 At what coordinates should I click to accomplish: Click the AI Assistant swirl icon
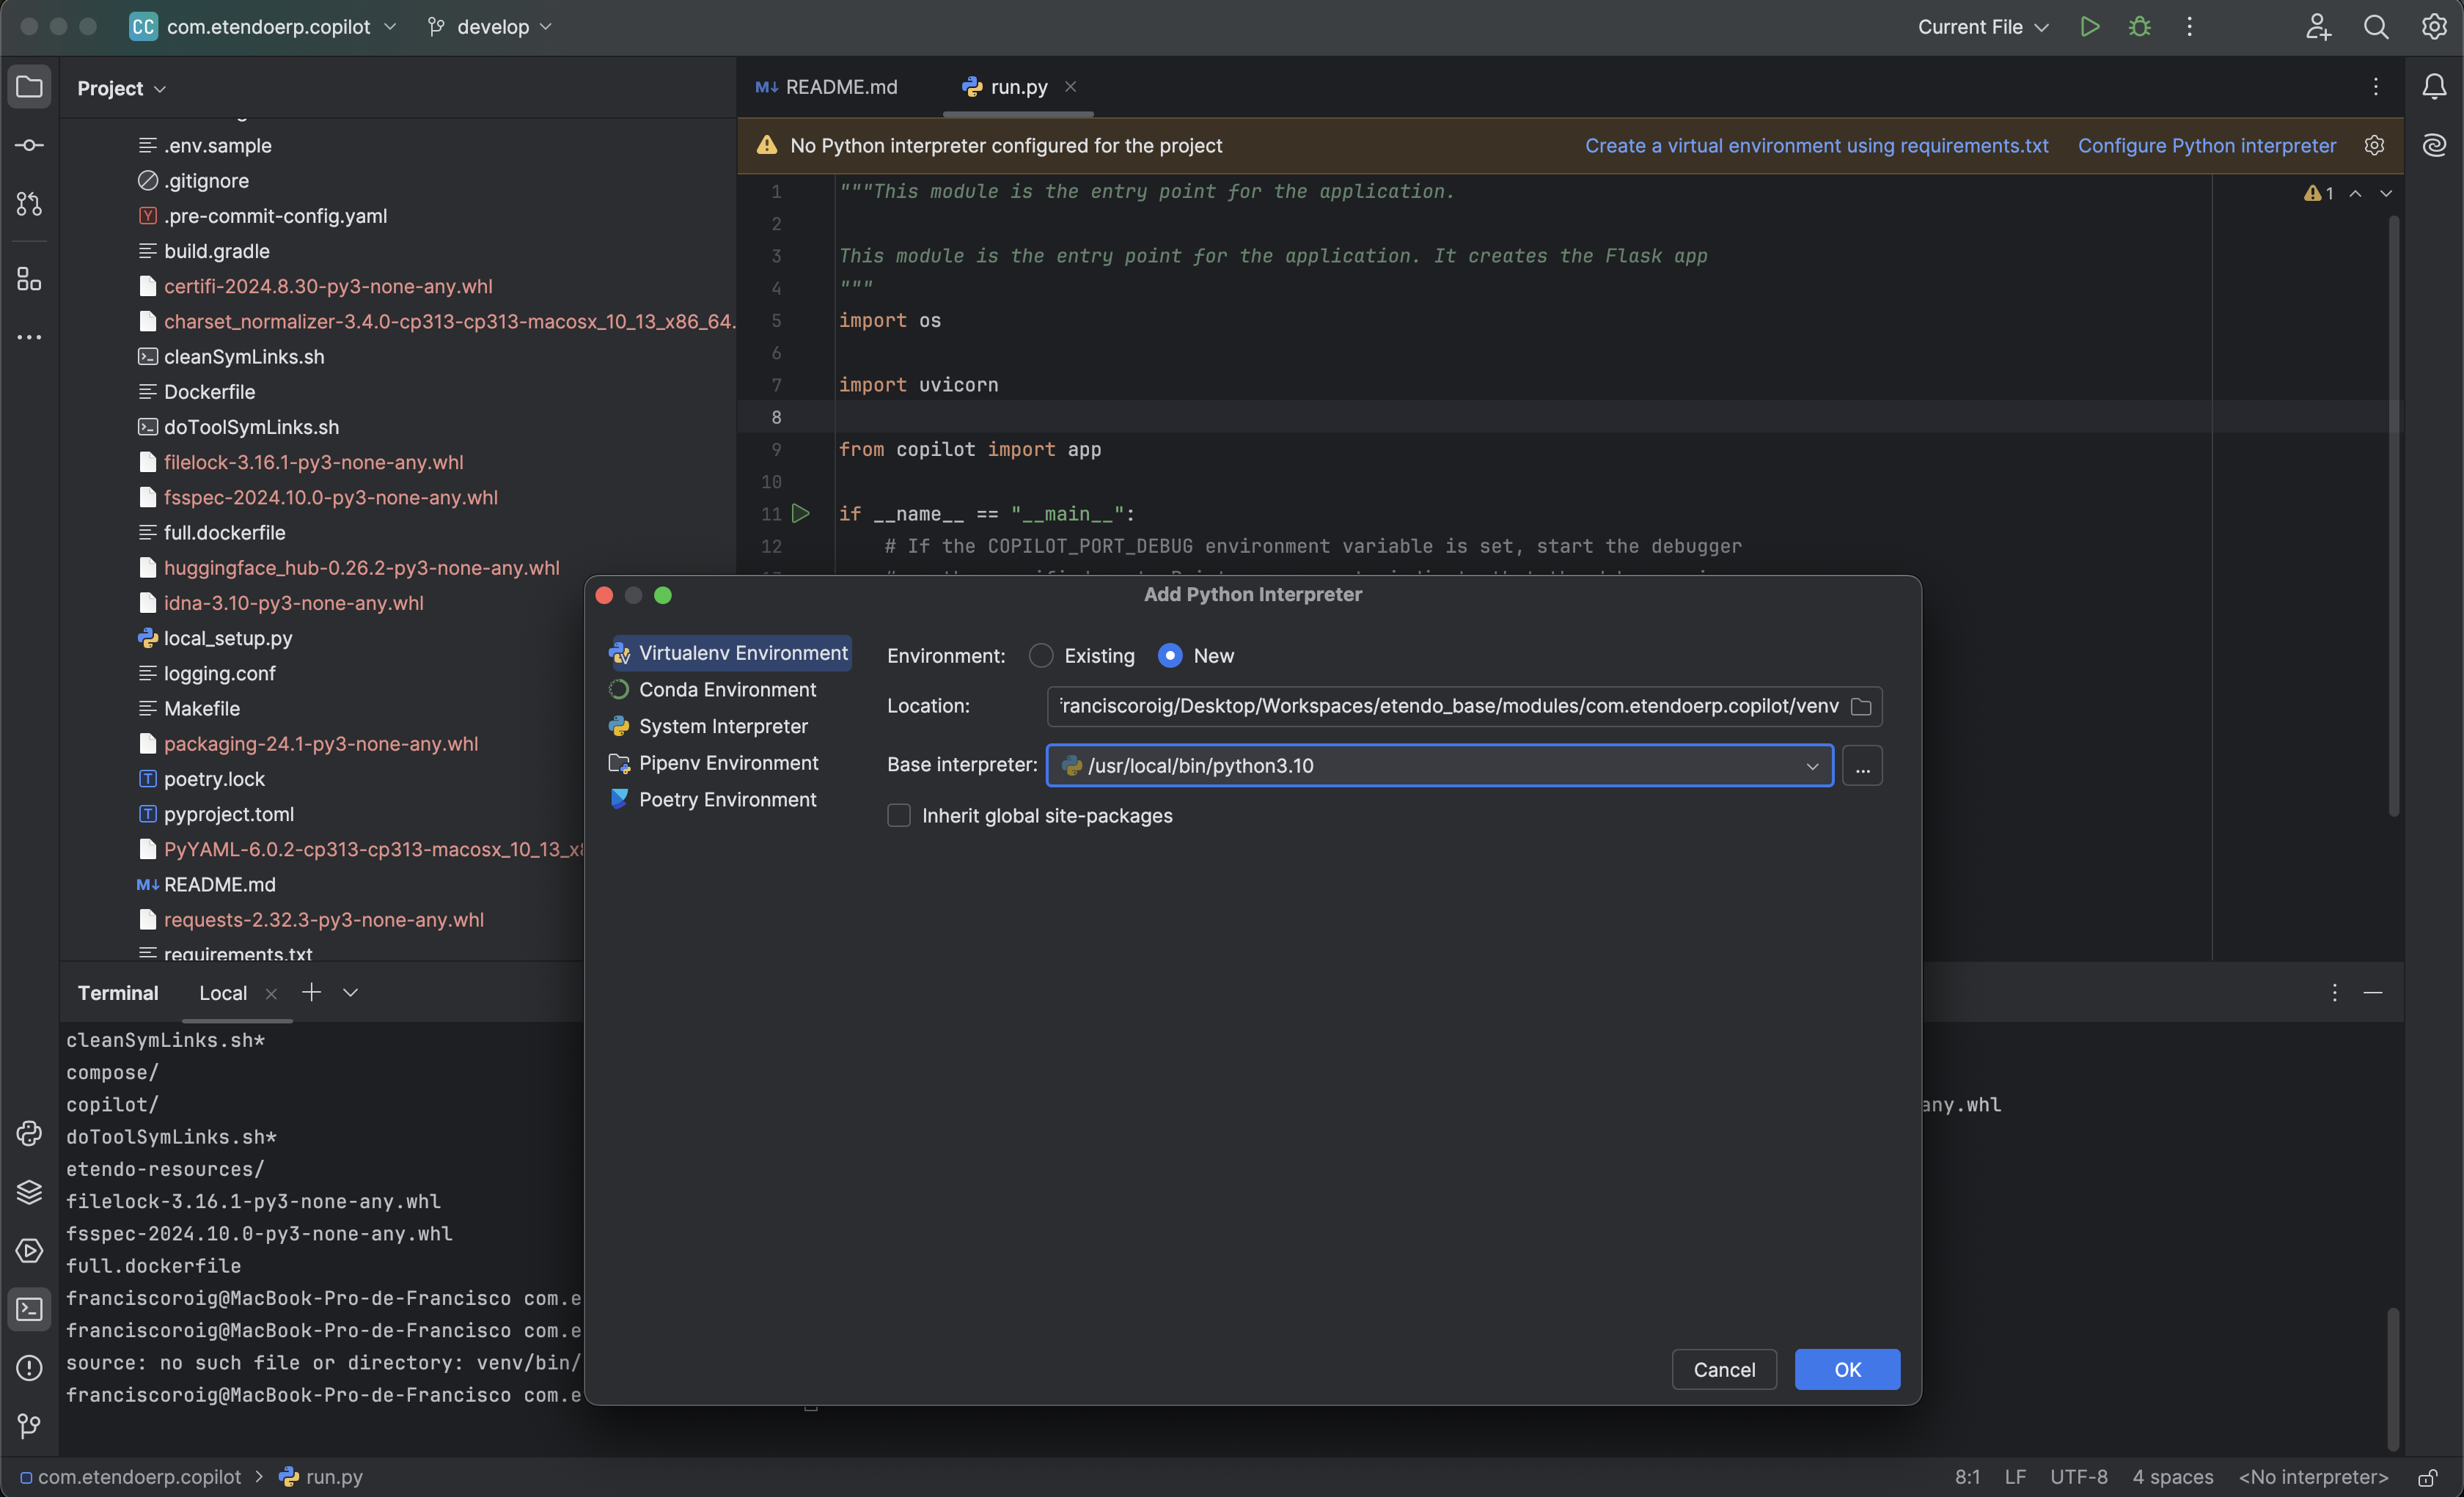tap(2434, 146)
